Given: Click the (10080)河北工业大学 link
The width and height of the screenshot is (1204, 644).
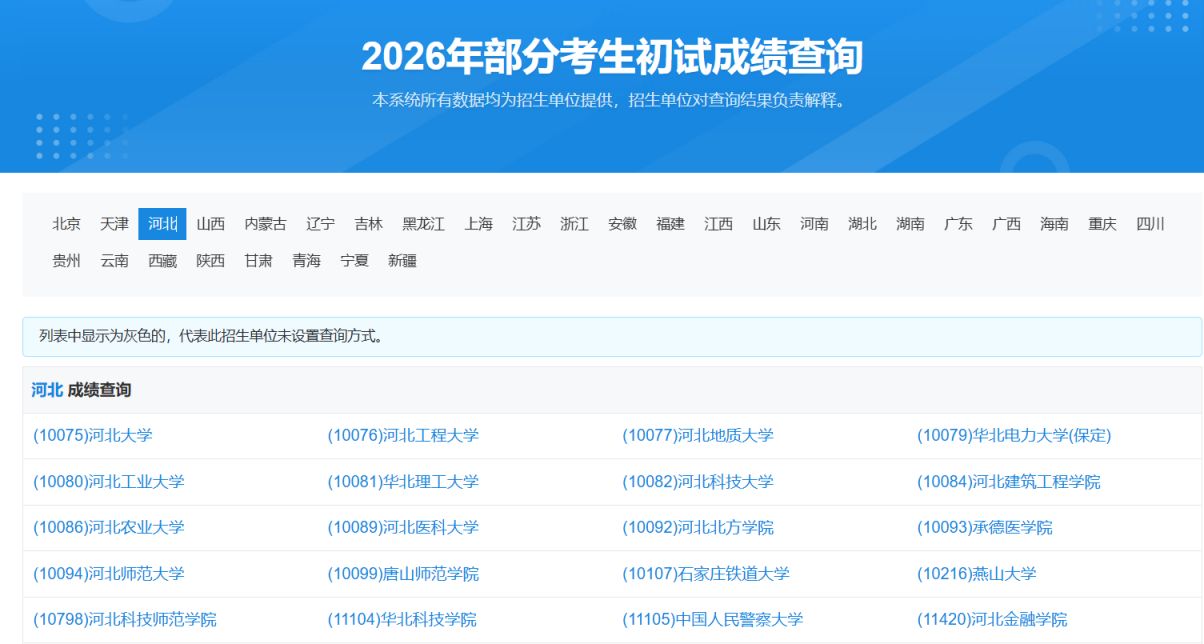Looking at the screenshot, I should click(x=109, y=482).
